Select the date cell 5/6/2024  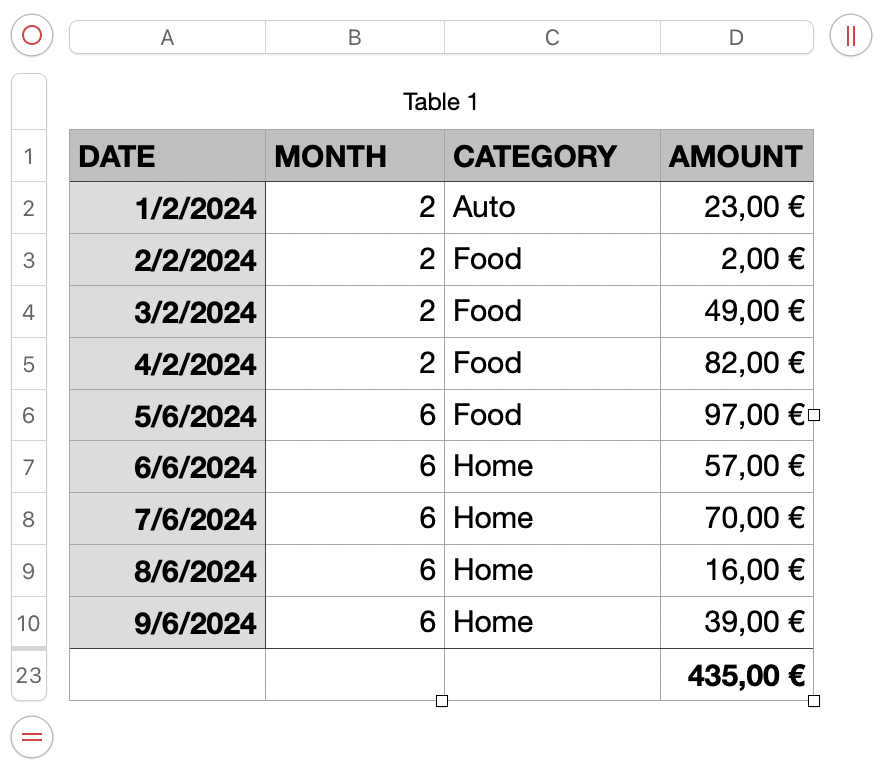click(167, 415)
